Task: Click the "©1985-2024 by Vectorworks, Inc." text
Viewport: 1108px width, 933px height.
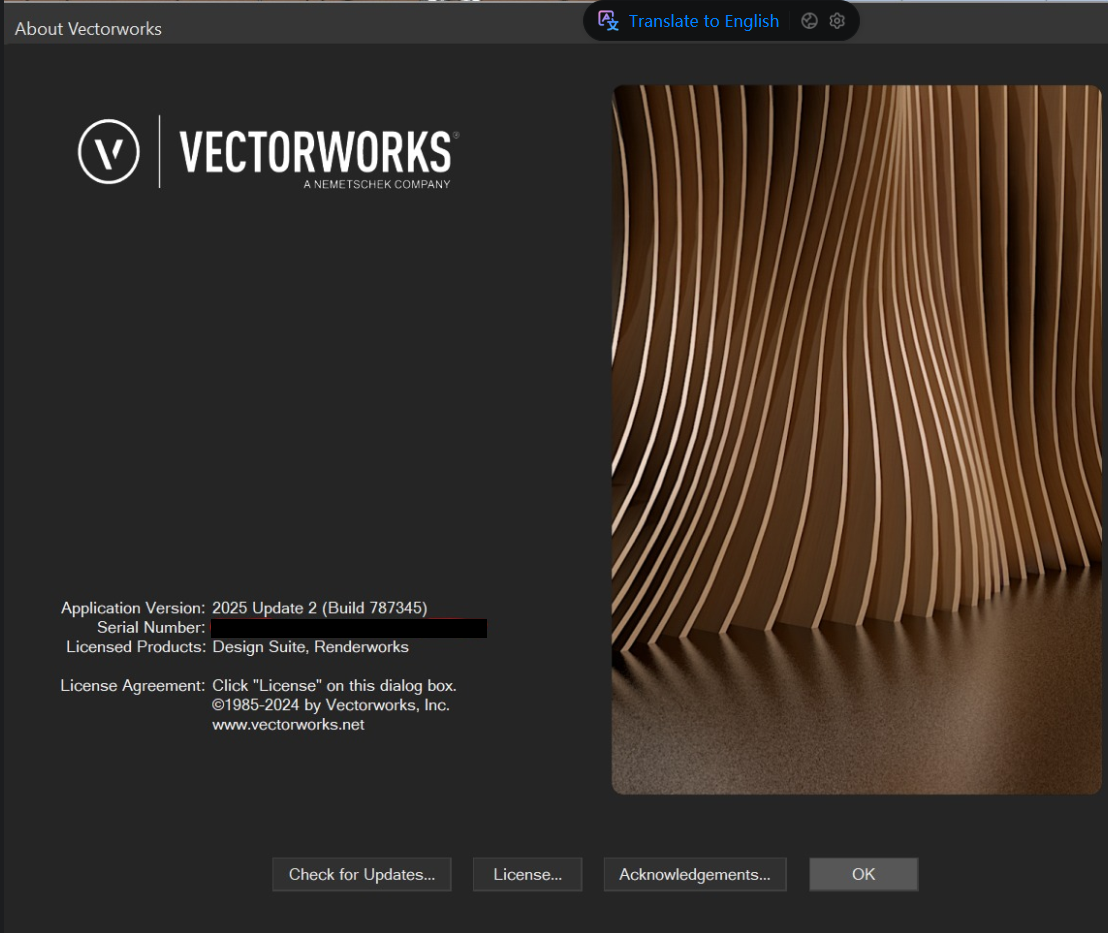Action: tap(331, 705)
